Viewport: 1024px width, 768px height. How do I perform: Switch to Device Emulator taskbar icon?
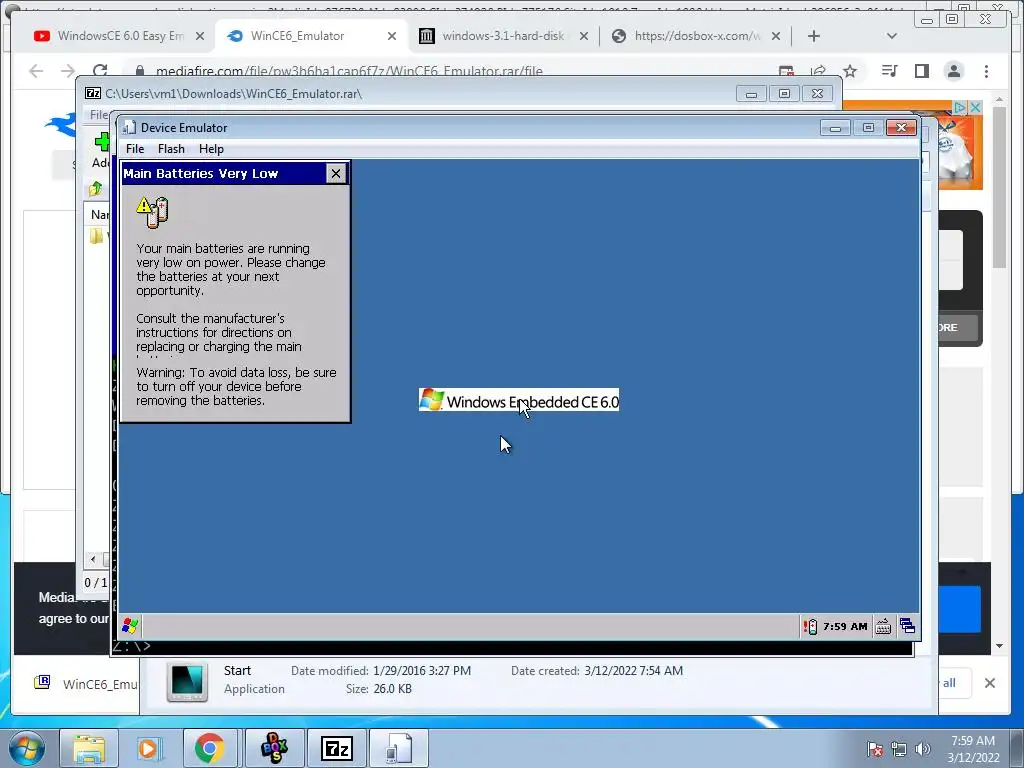[399, 748]
